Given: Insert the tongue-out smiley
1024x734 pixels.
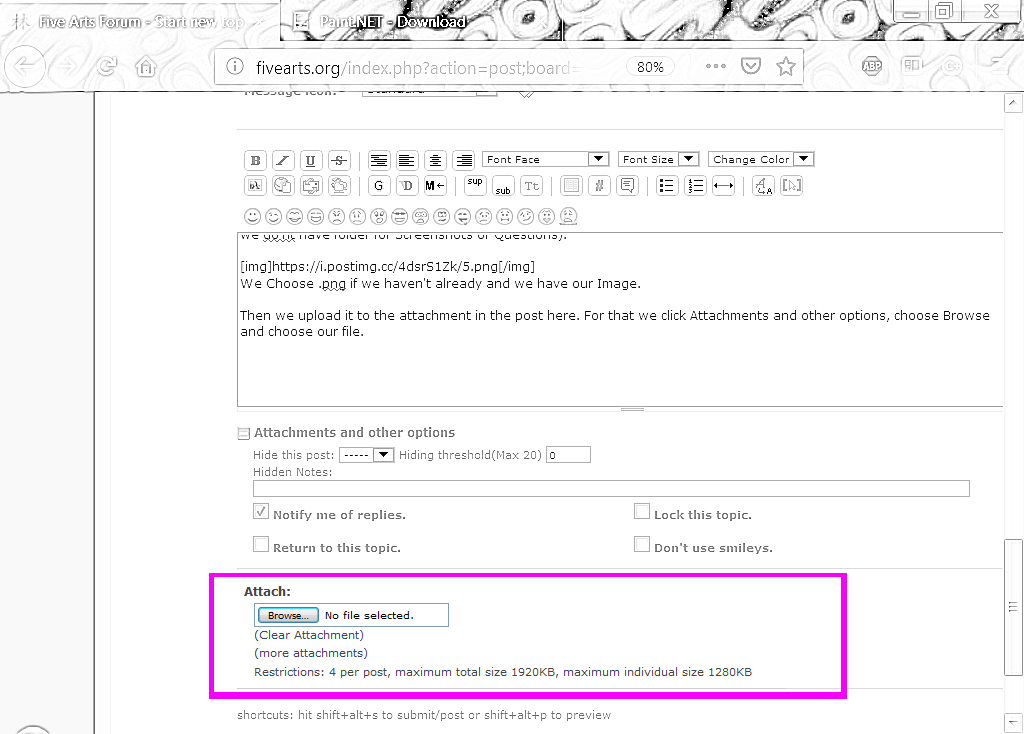Looking at the screenshot, I should coord(462,216).
